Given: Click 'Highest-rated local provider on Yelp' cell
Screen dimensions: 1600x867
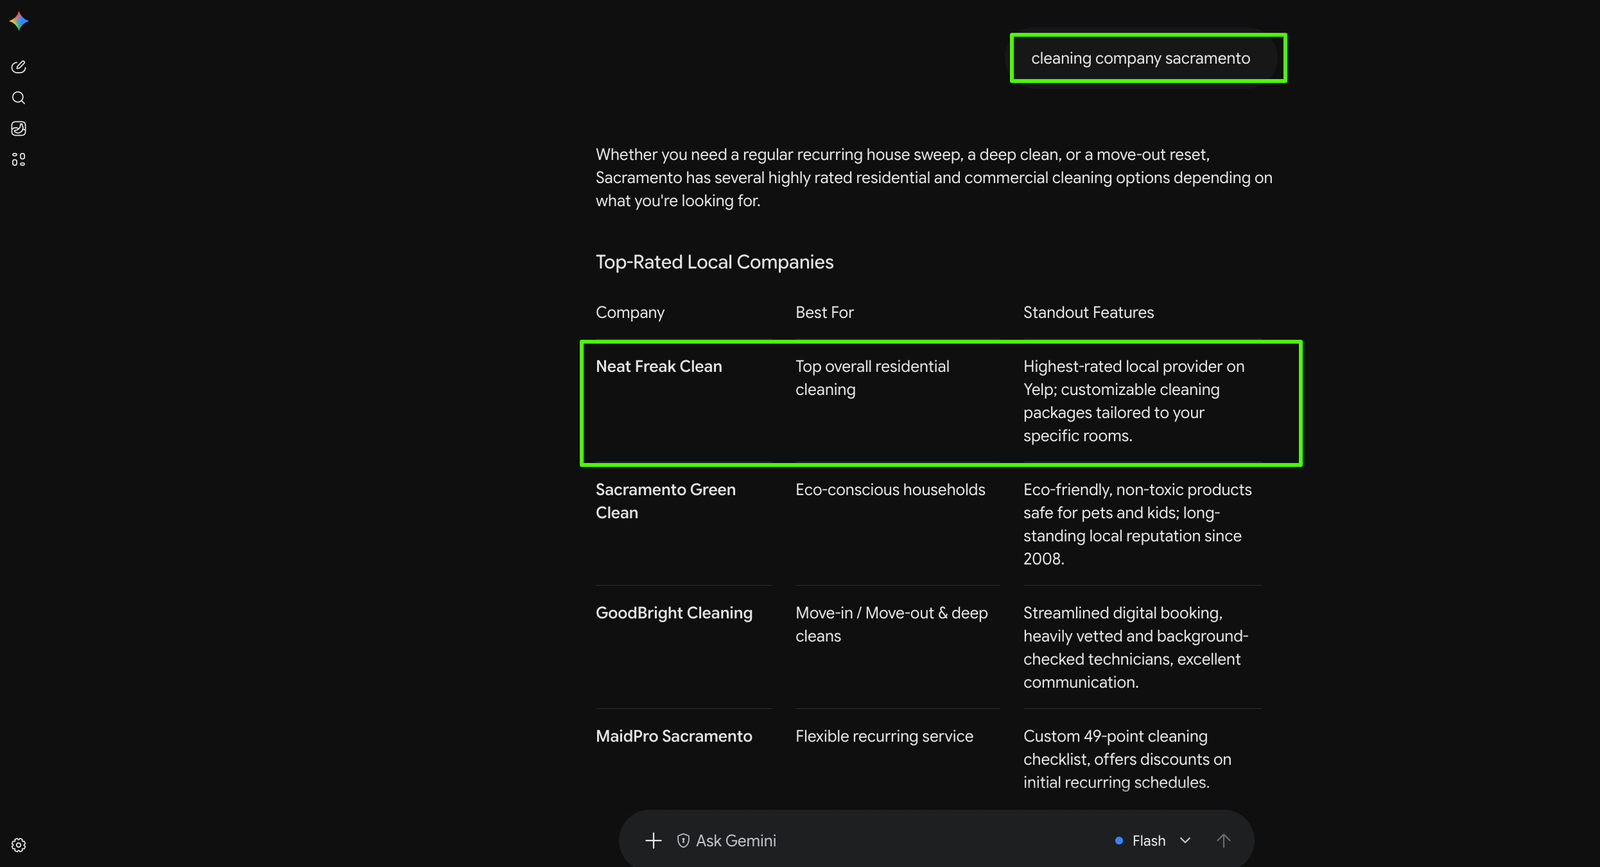Looking at the screenshot, I should [1134, 401].
